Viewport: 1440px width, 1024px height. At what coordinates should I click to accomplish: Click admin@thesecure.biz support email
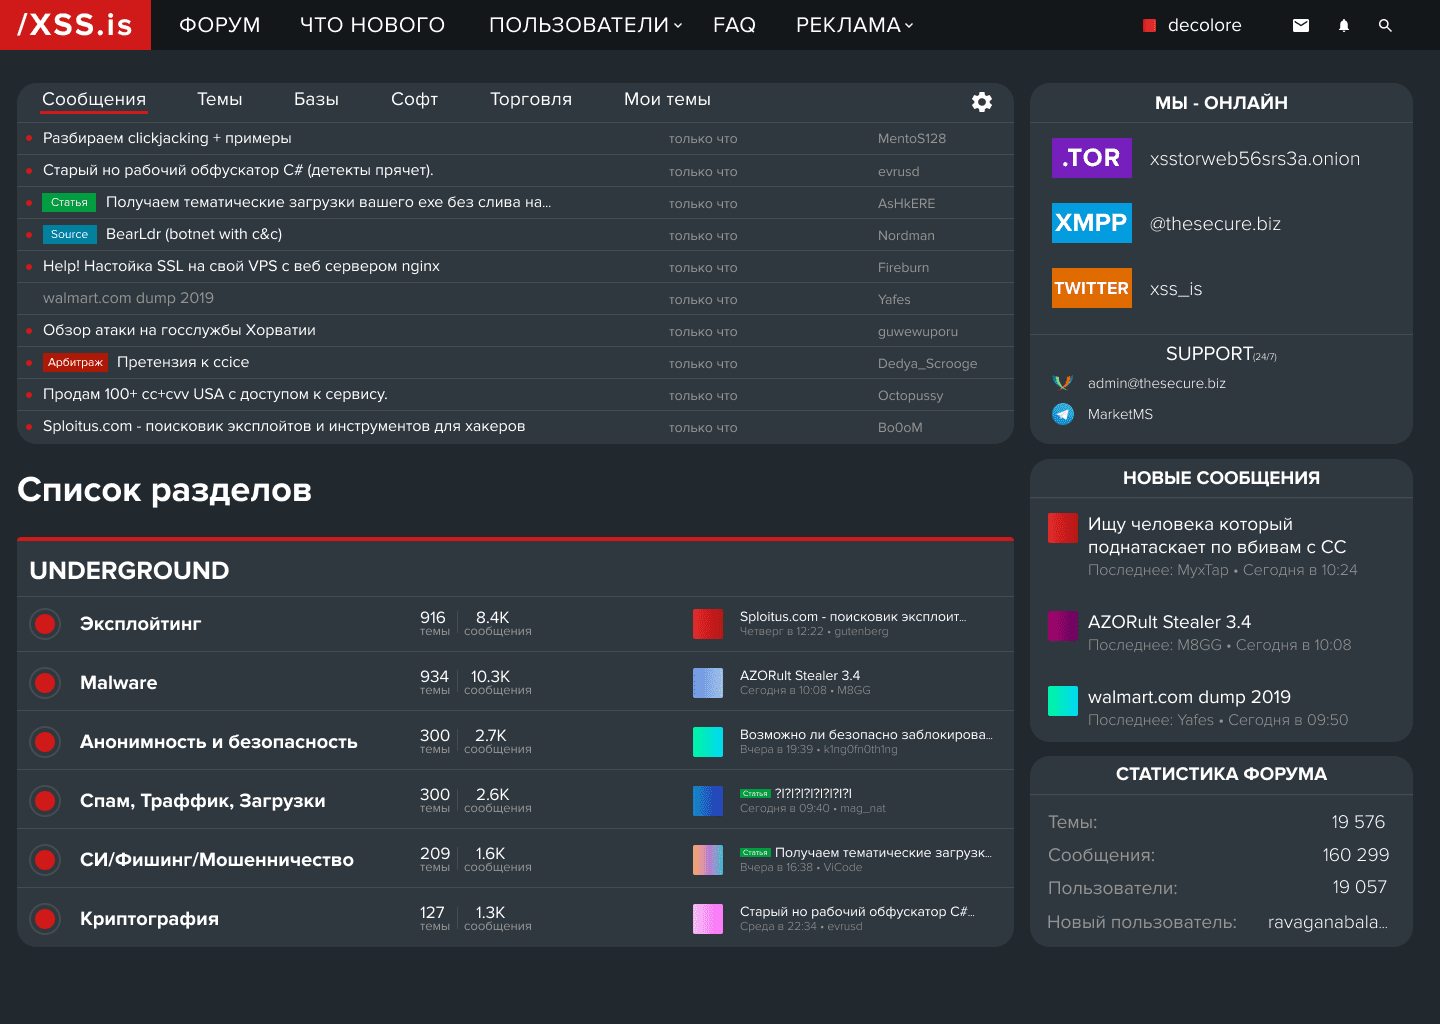1157,383
